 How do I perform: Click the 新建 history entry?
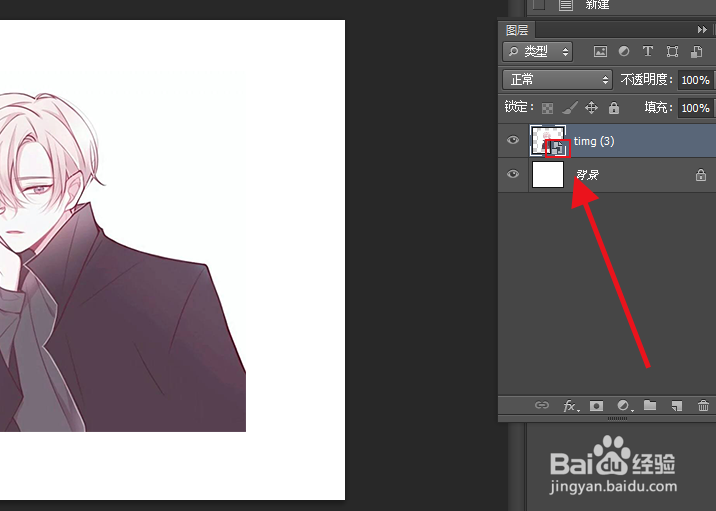click(x=597, y=5)
